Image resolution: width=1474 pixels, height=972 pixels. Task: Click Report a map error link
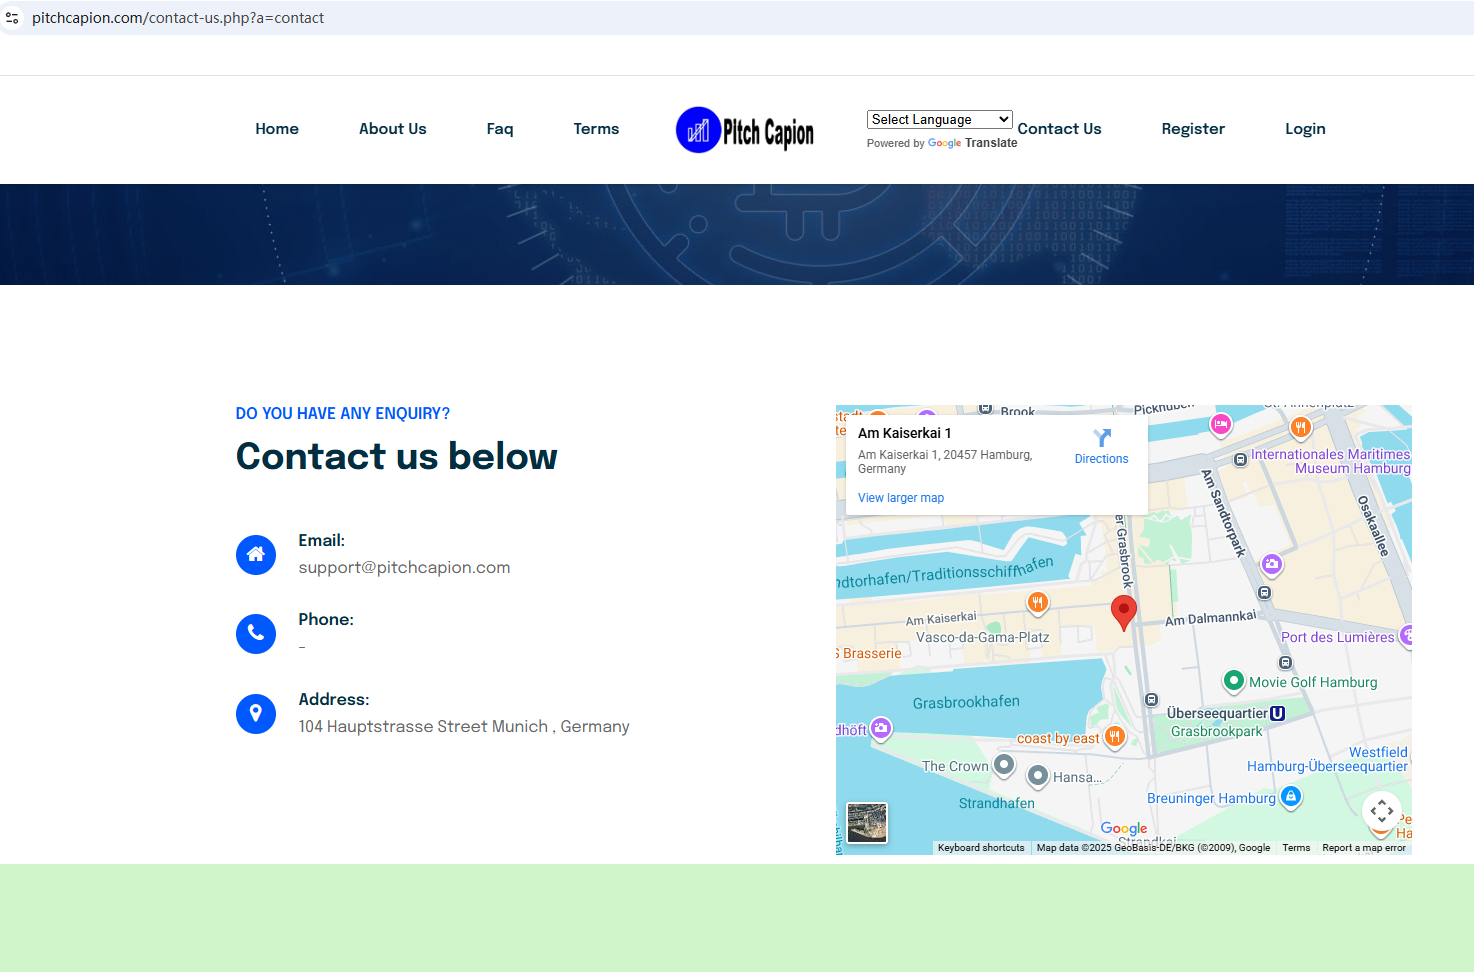pos(1363,848)
